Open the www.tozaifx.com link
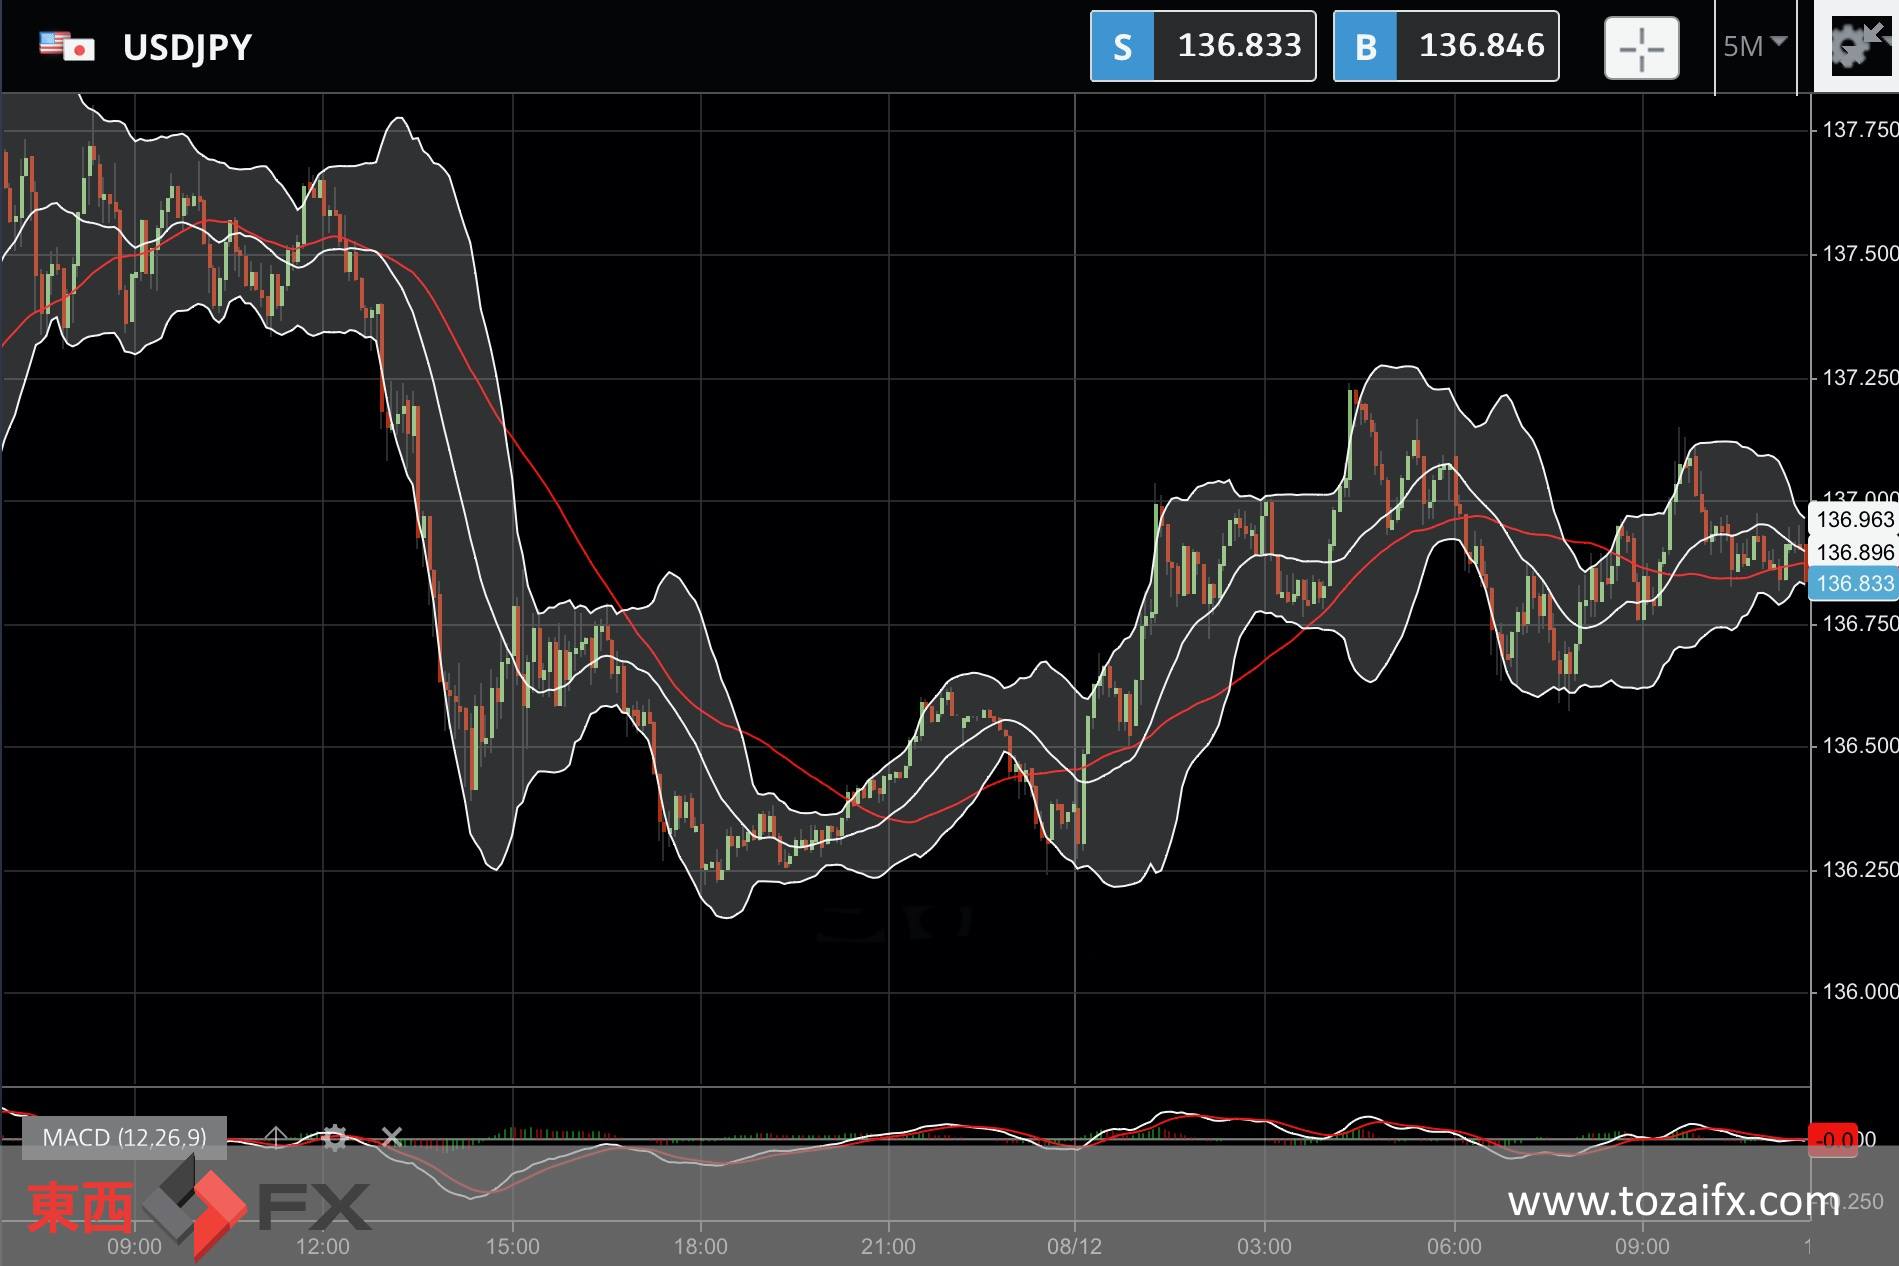The width and height of the screenshot is (1899, 1266). pyautogui.click(x=1673, y=1200)
